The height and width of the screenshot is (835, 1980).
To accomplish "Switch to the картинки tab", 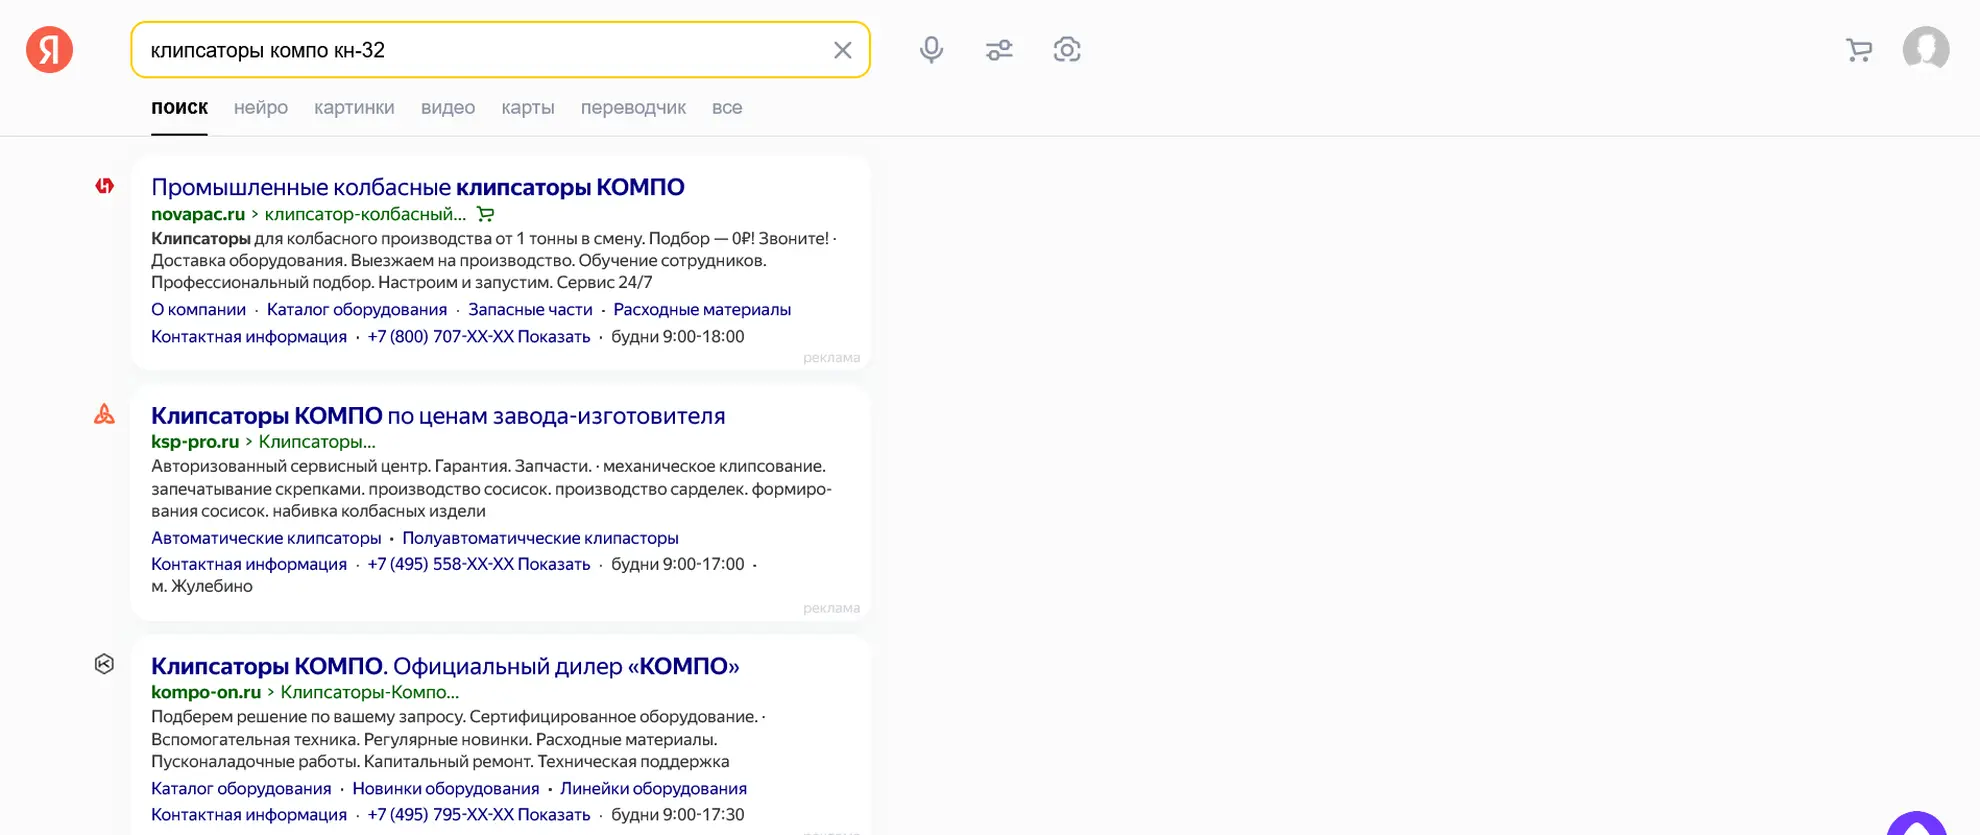I will (x=354, y=108).
